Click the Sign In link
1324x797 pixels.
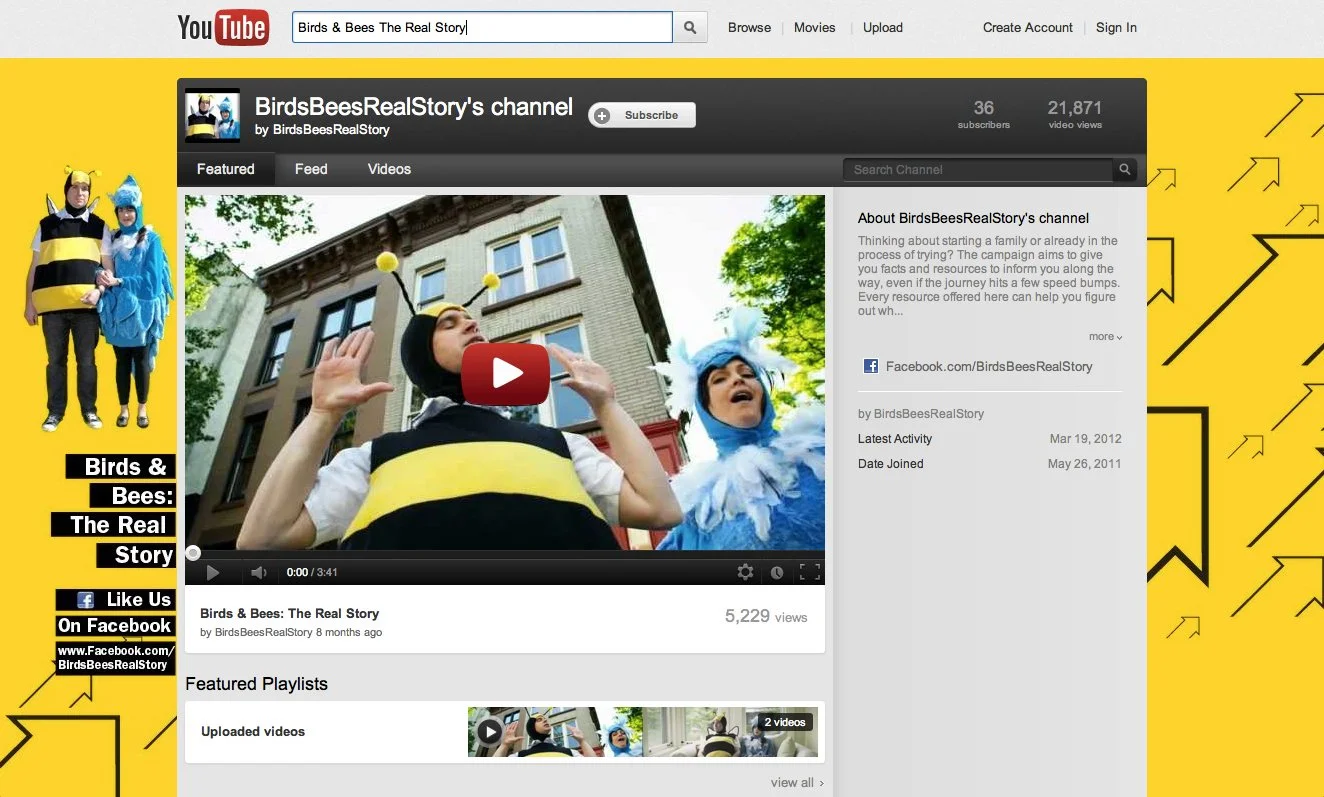click(1116, 28)
